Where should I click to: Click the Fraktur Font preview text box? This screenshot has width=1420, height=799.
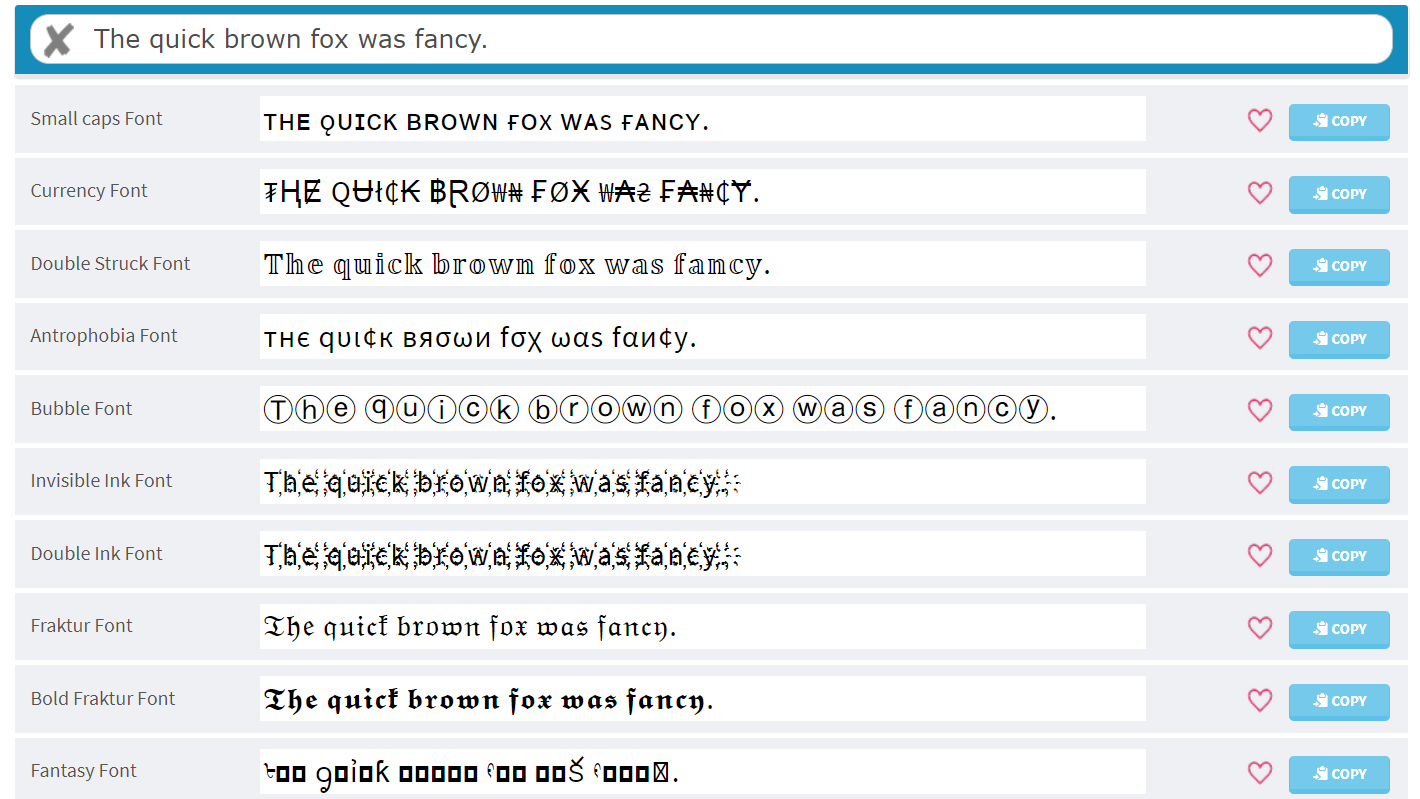(702, 626)
